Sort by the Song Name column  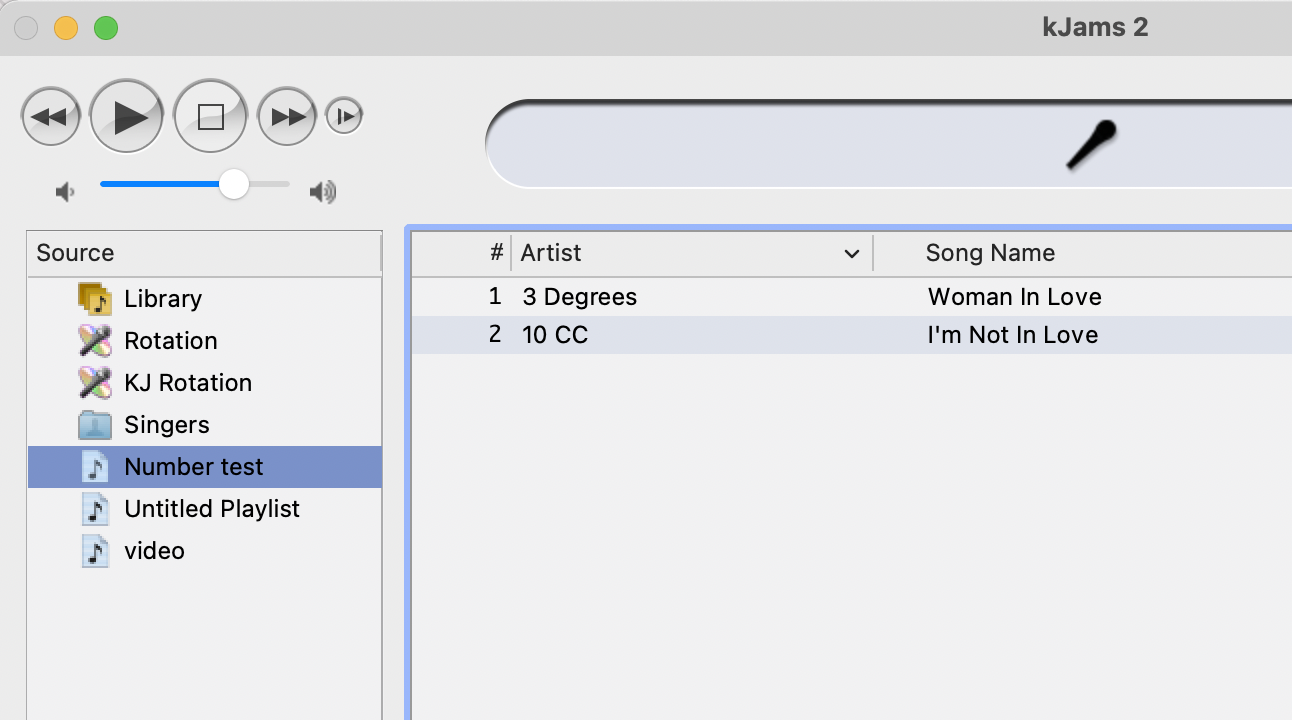990,253
